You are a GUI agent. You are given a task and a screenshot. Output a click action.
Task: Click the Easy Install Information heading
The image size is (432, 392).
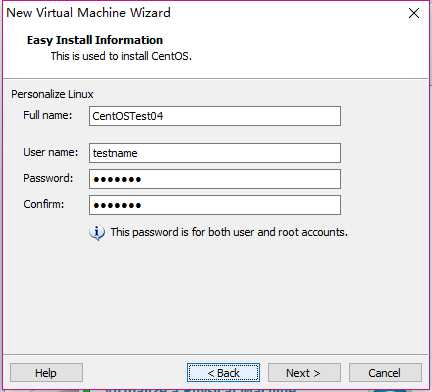(x=95, y=40)
